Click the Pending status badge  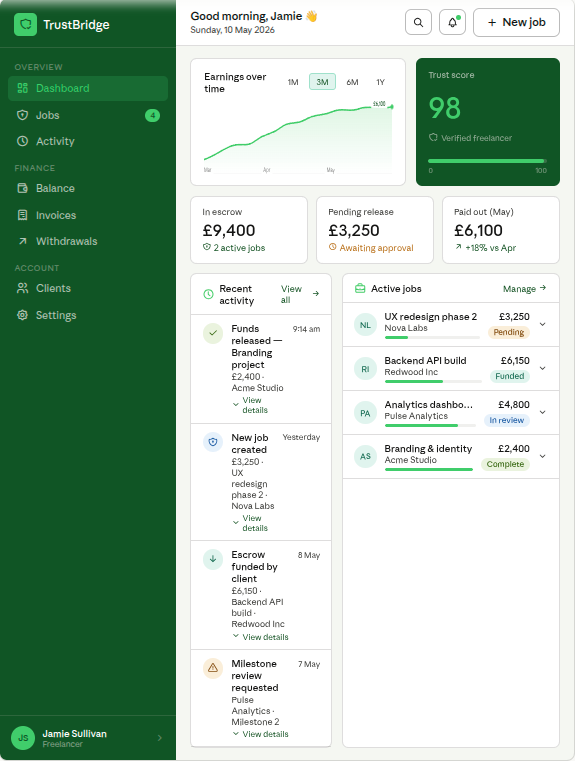509,332
